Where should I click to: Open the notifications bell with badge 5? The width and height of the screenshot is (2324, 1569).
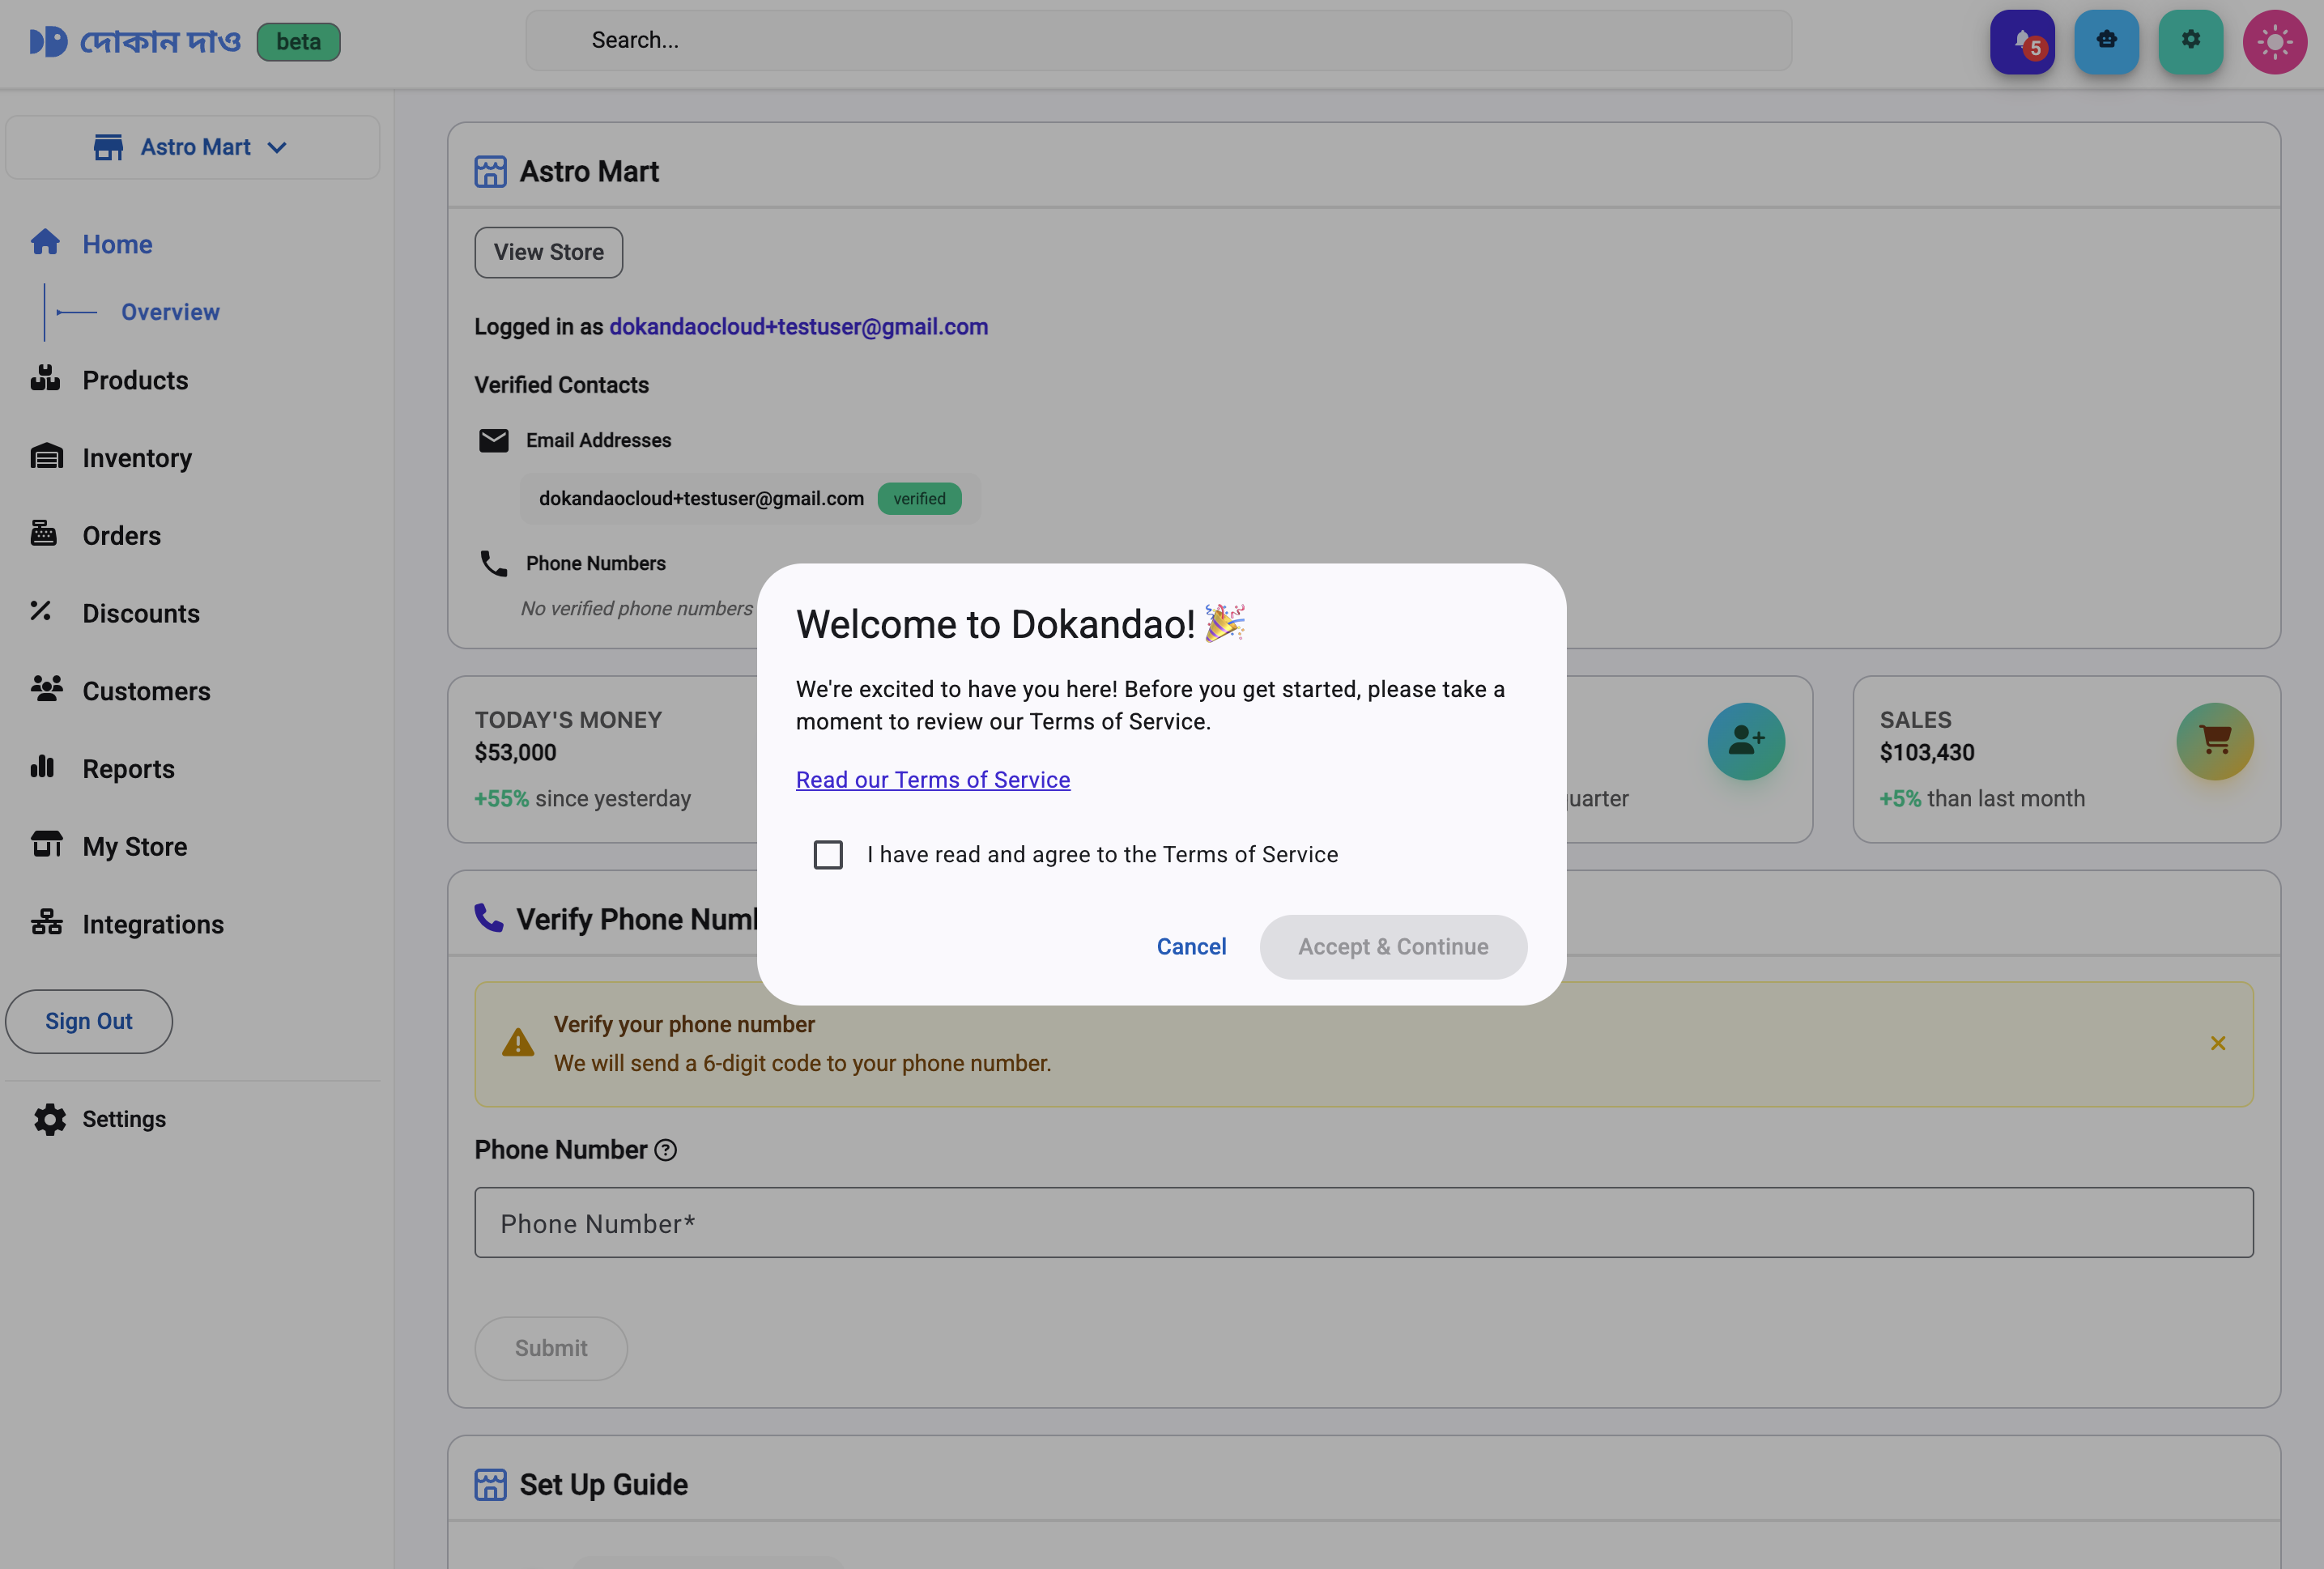[2021, 42]
